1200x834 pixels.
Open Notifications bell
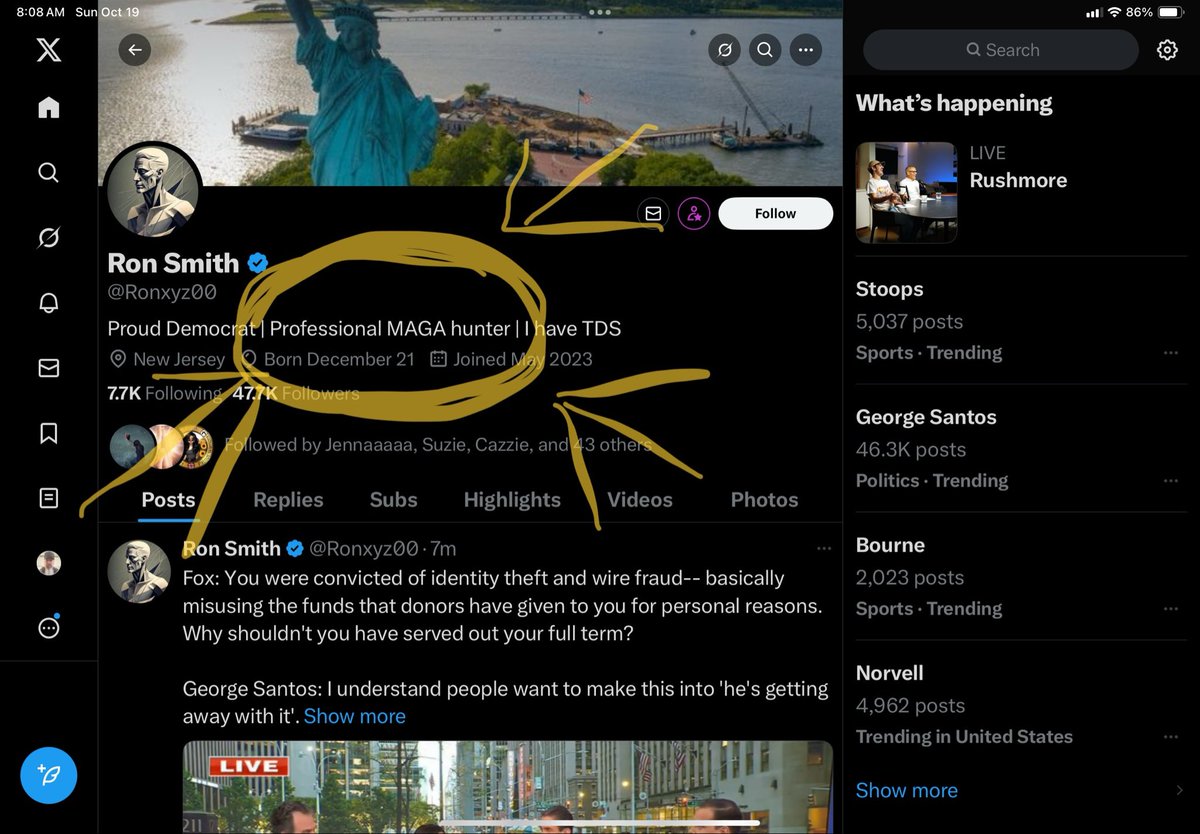[x=48, y=303]
